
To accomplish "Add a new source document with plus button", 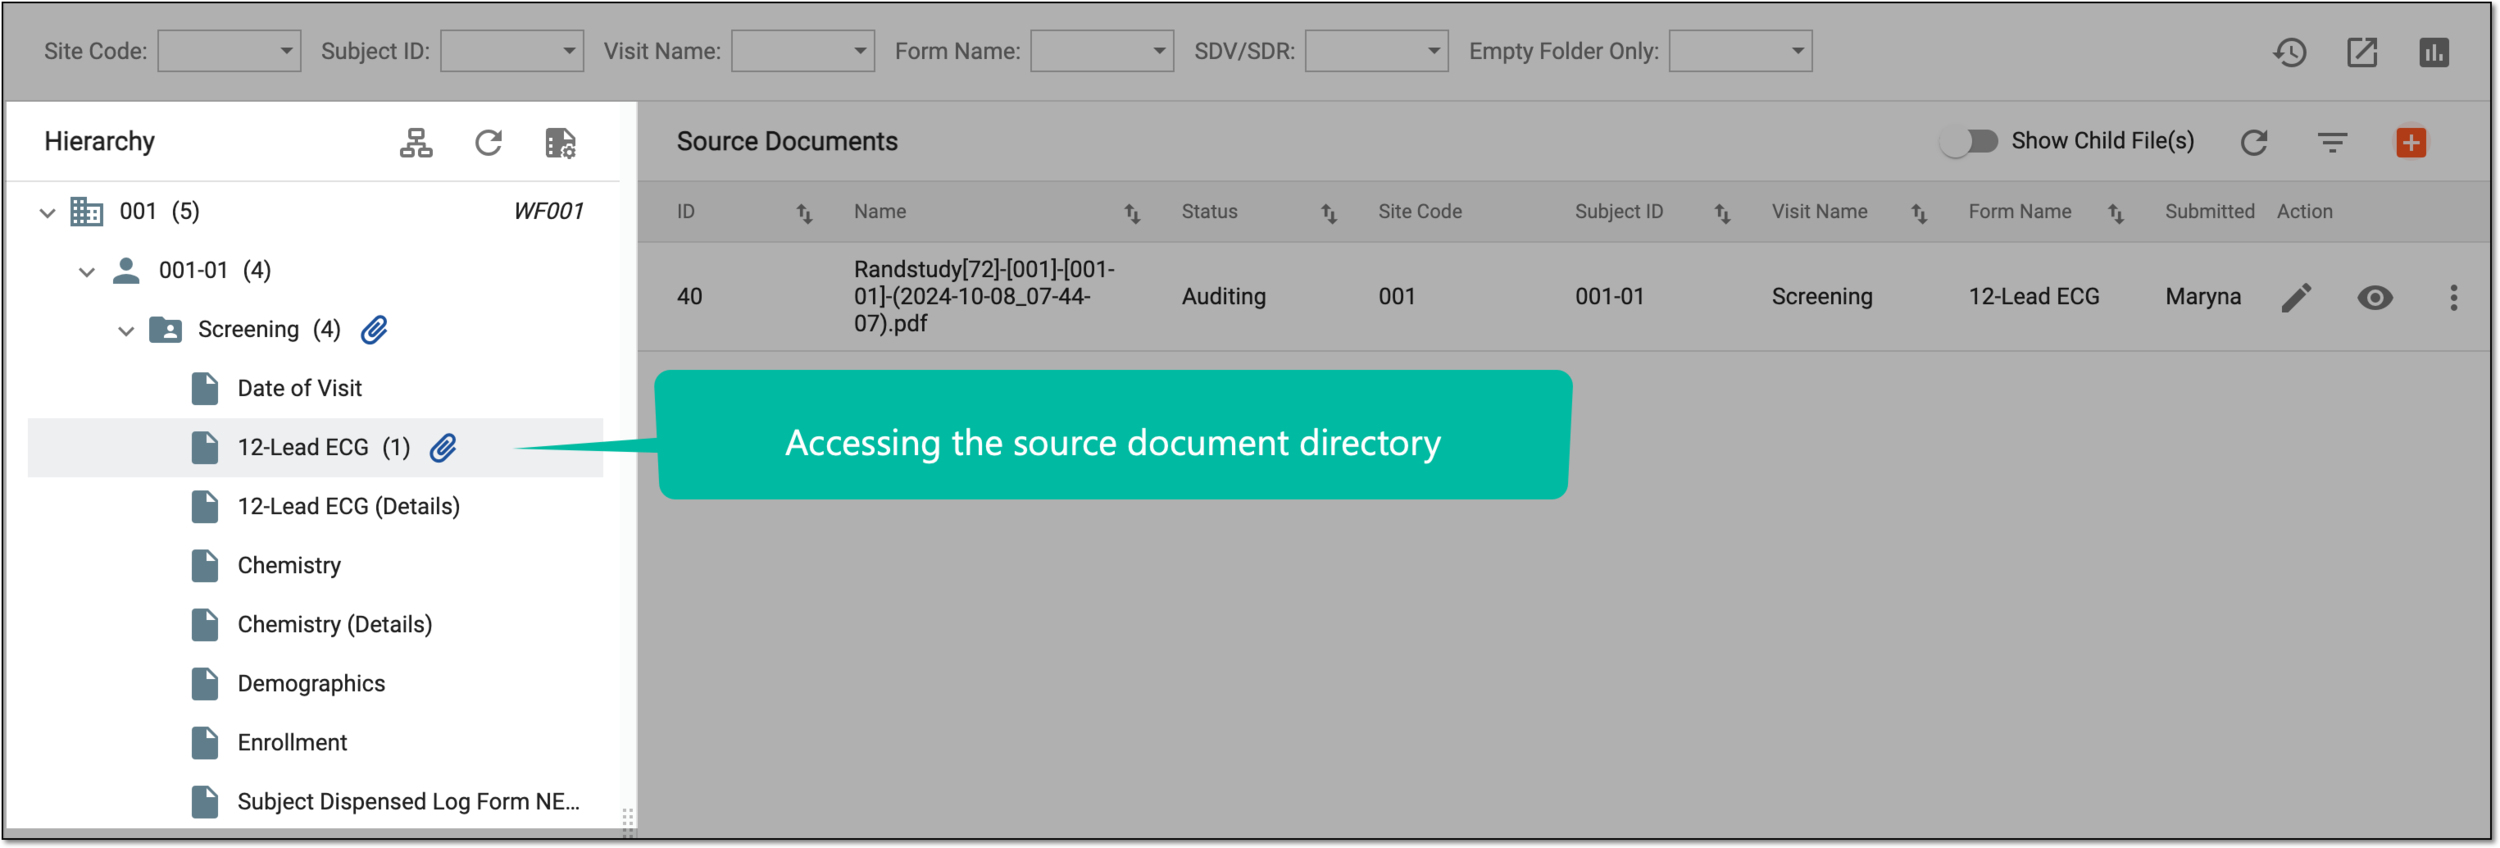I will tap(2411, 142).
